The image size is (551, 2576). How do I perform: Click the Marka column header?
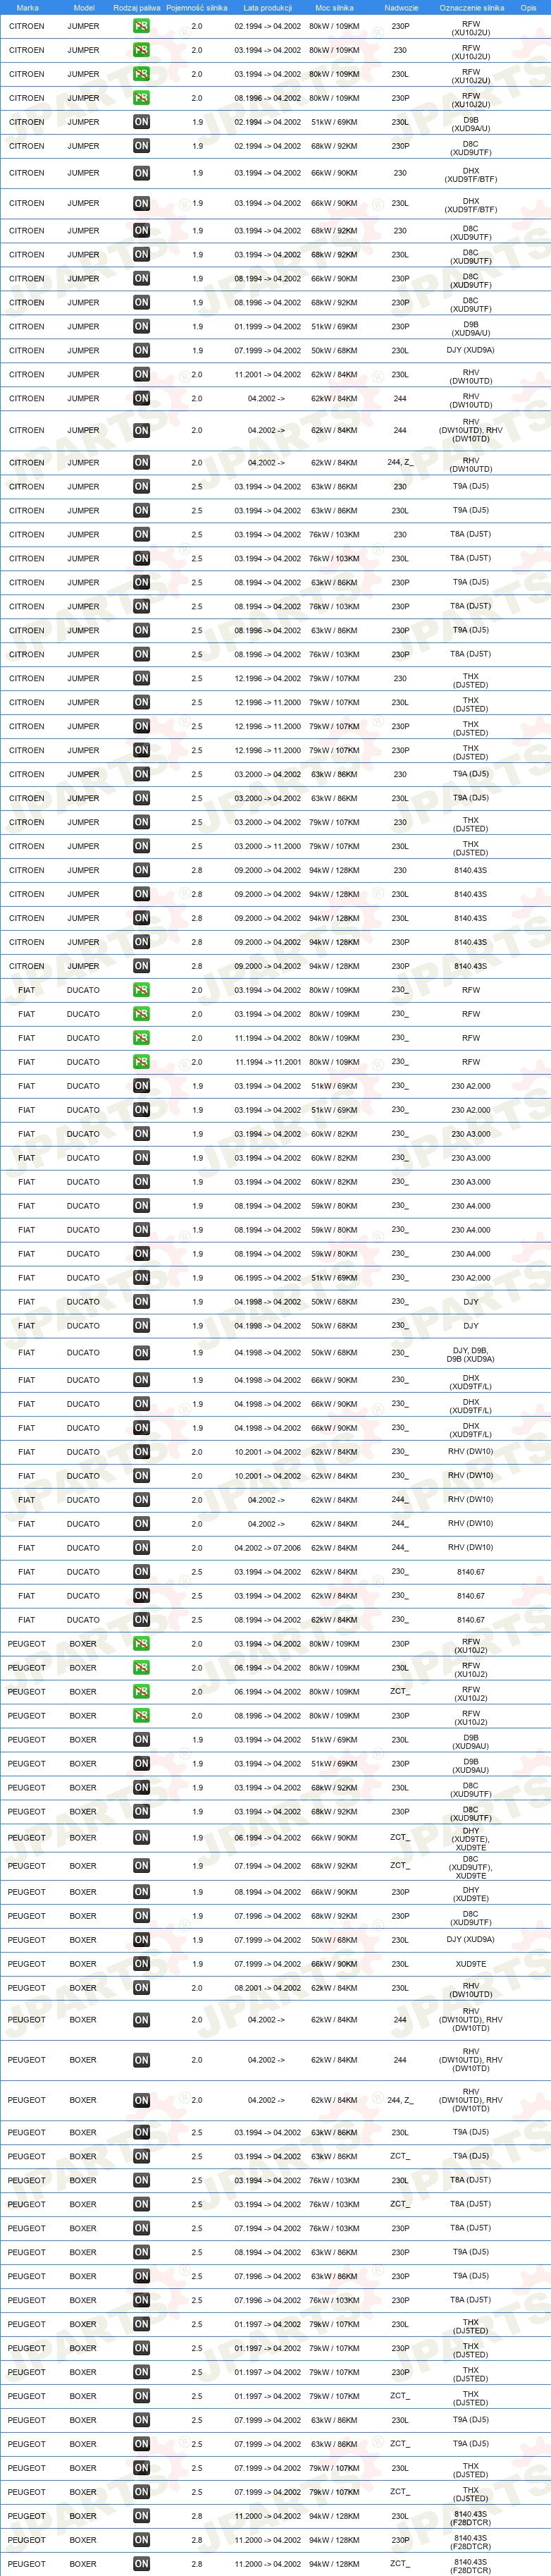(28, 7)
